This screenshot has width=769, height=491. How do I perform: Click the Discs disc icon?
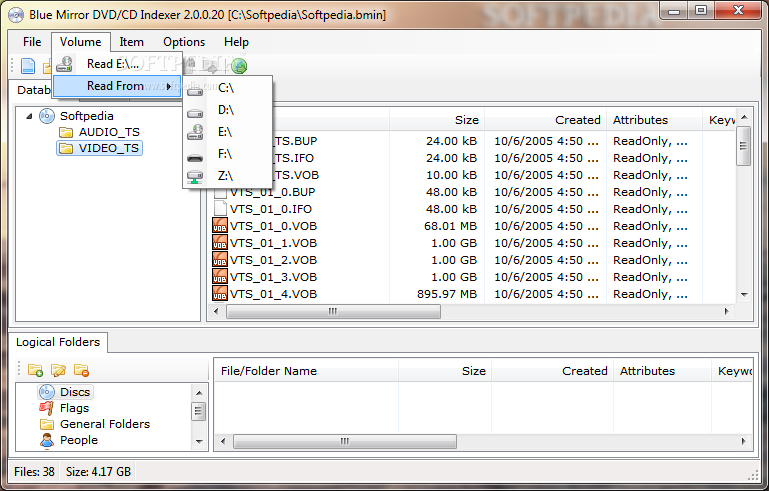(x=47, y=392)
